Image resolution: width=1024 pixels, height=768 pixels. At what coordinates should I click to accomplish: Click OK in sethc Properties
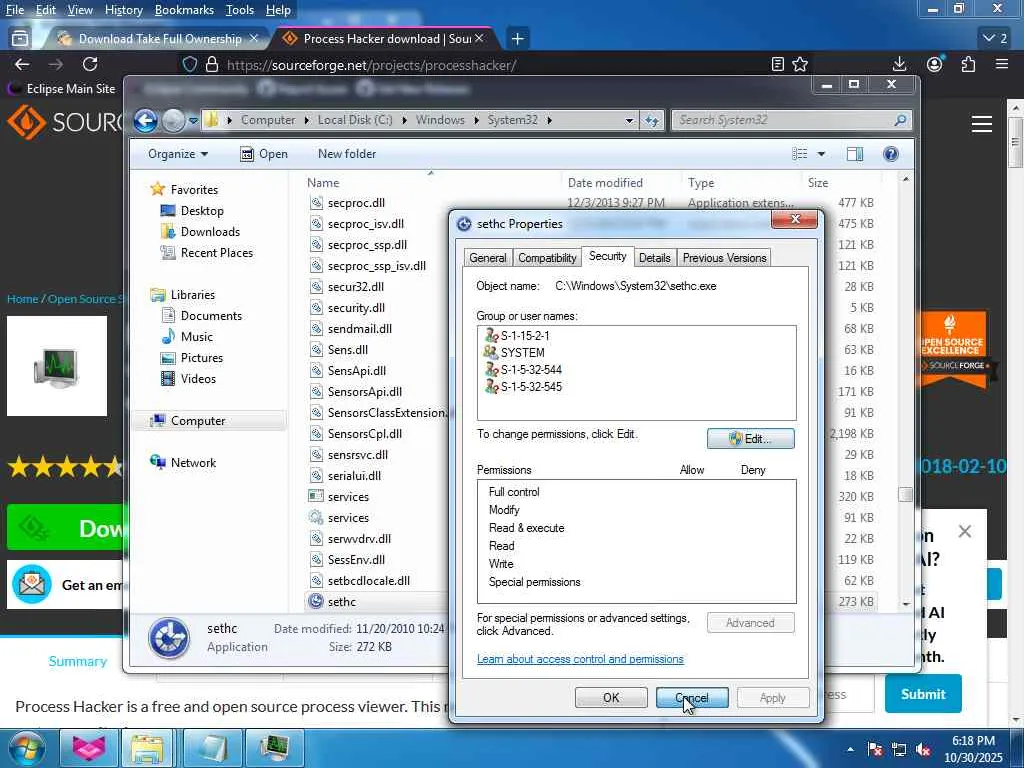point(611,697)
